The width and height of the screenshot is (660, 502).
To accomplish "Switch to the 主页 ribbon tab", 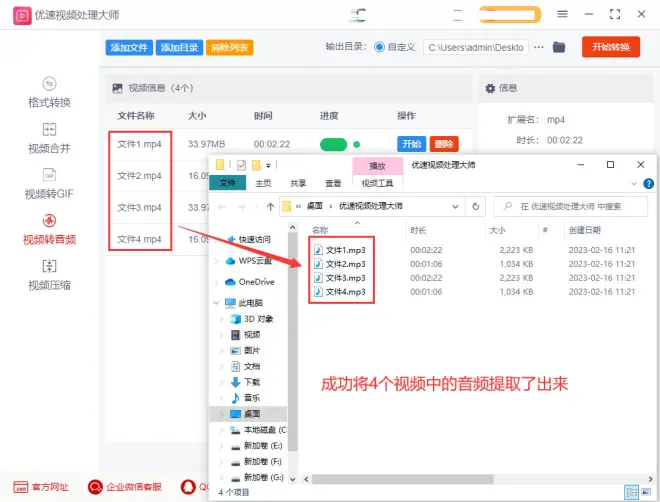I will (263, 183).
